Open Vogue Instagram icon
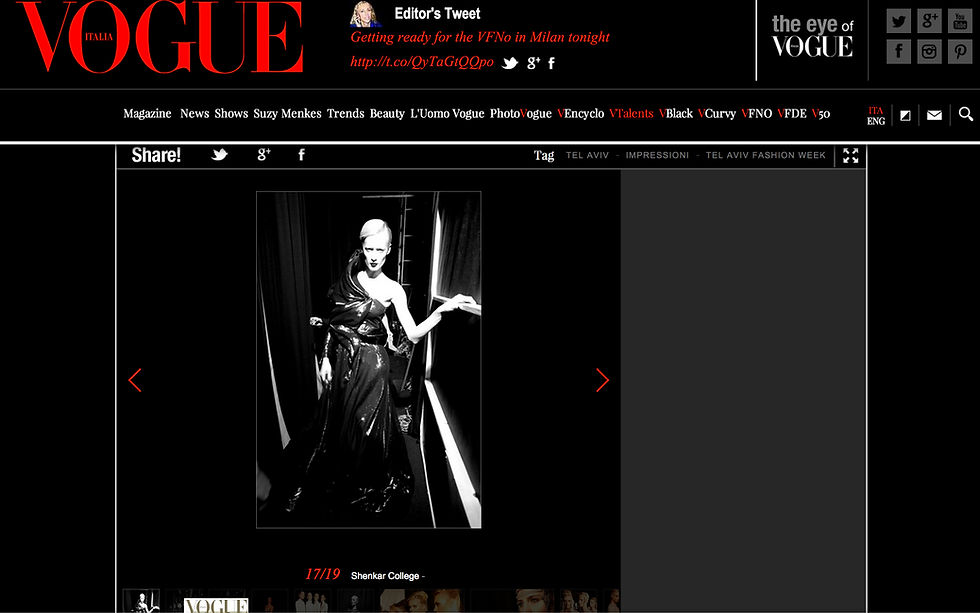The image size is (980, 613). (x=929, y=51)
